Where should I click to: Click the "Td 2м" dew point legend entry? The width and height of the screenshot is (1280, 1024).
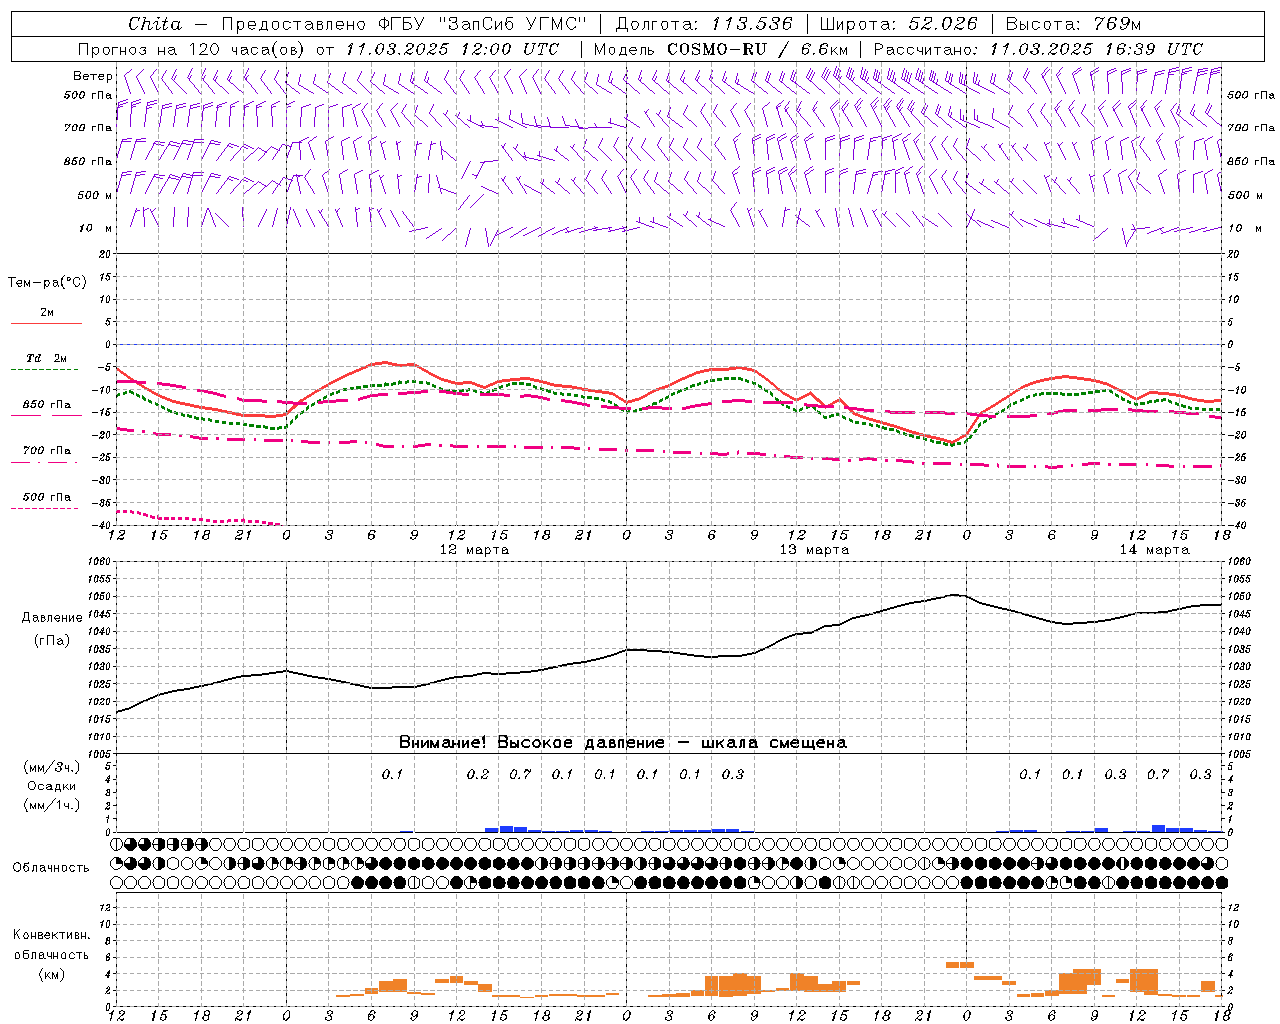[x=46, y=358]
